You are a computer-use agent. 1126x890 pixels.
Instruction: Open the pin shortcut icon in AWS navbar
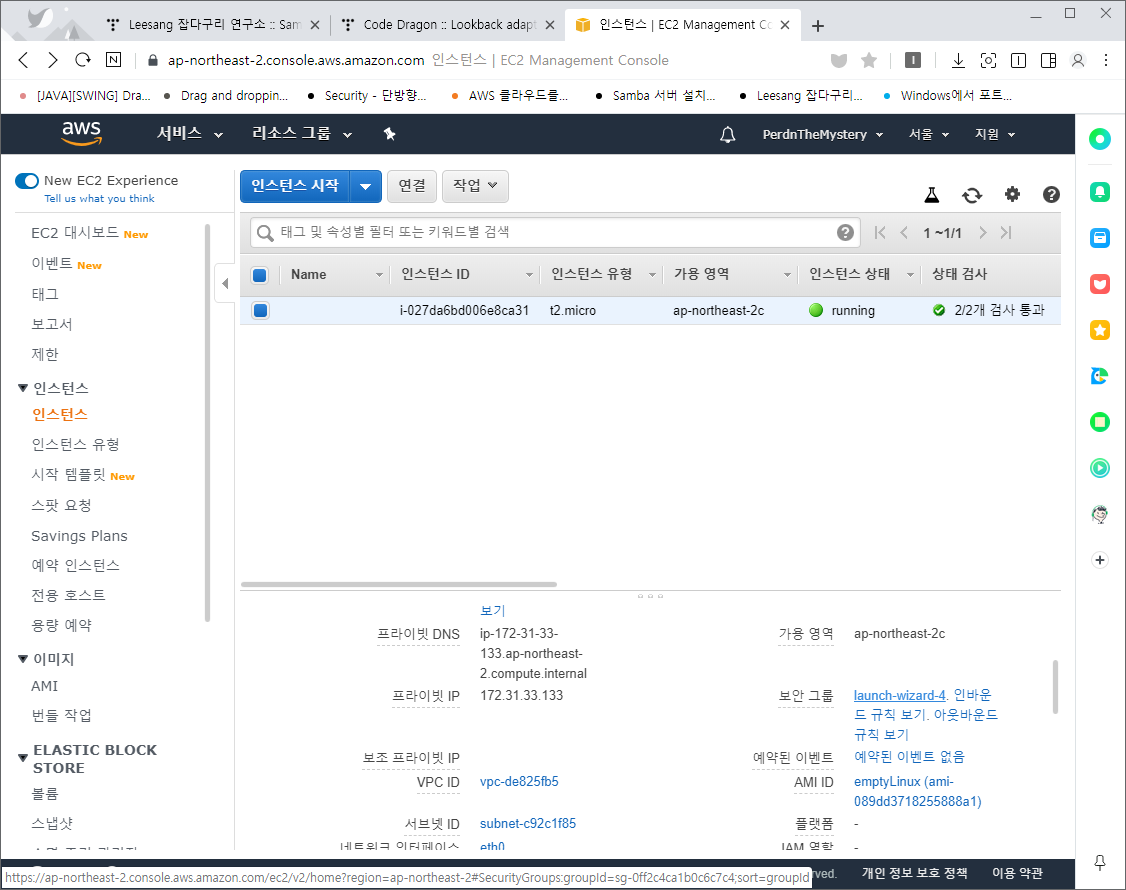(x=389, y=134)
